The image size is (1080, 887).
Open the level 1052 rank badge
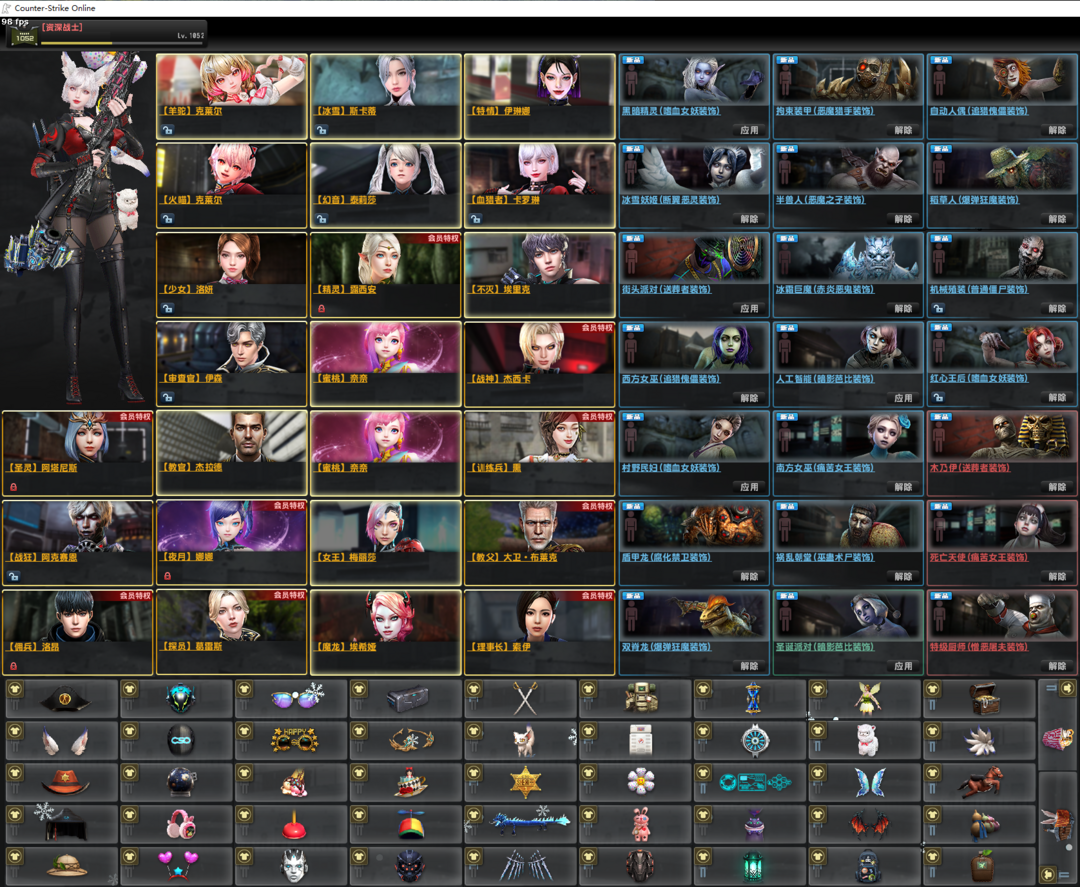[x=23, y=36]
